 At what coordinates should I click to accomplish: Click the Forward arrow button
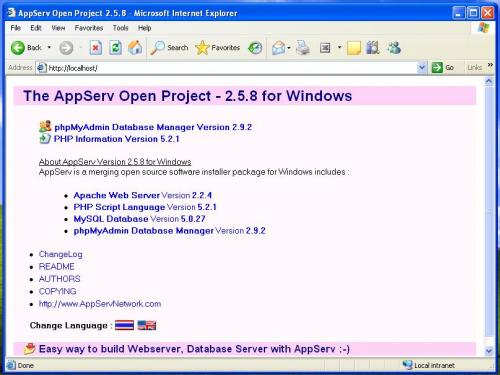click(x=66, y=48)
